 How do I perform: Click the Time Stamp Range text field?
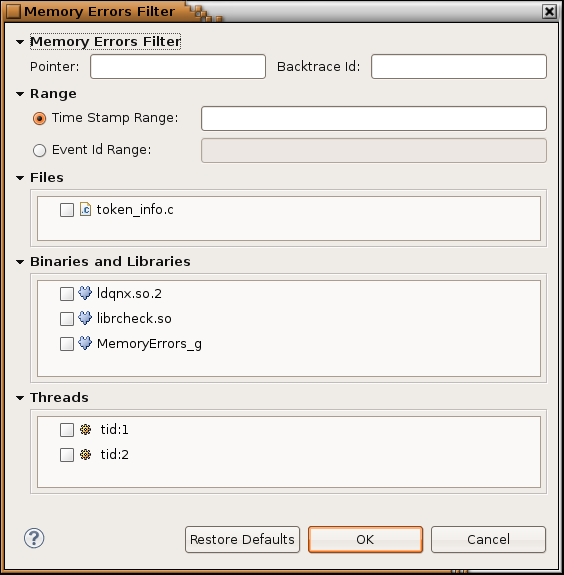click(374, 118)
